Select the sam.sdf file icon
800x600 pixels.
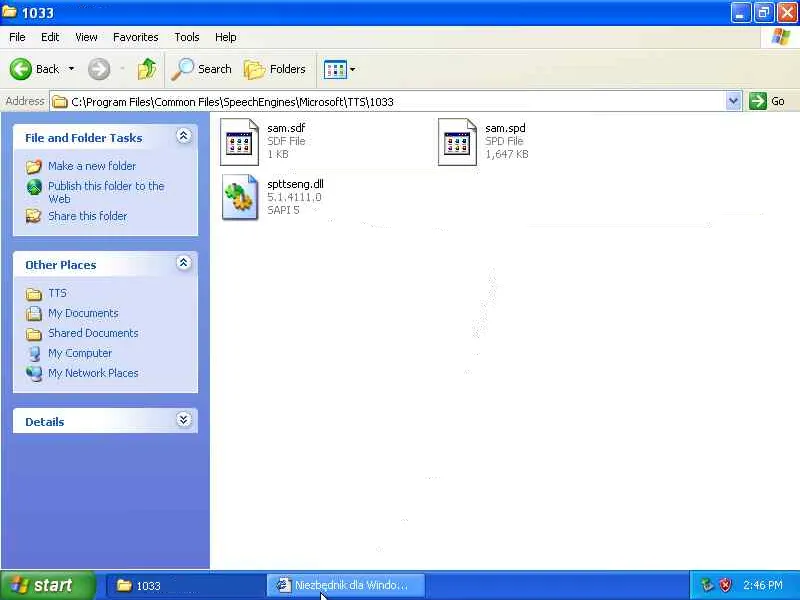tap(239, 142)
